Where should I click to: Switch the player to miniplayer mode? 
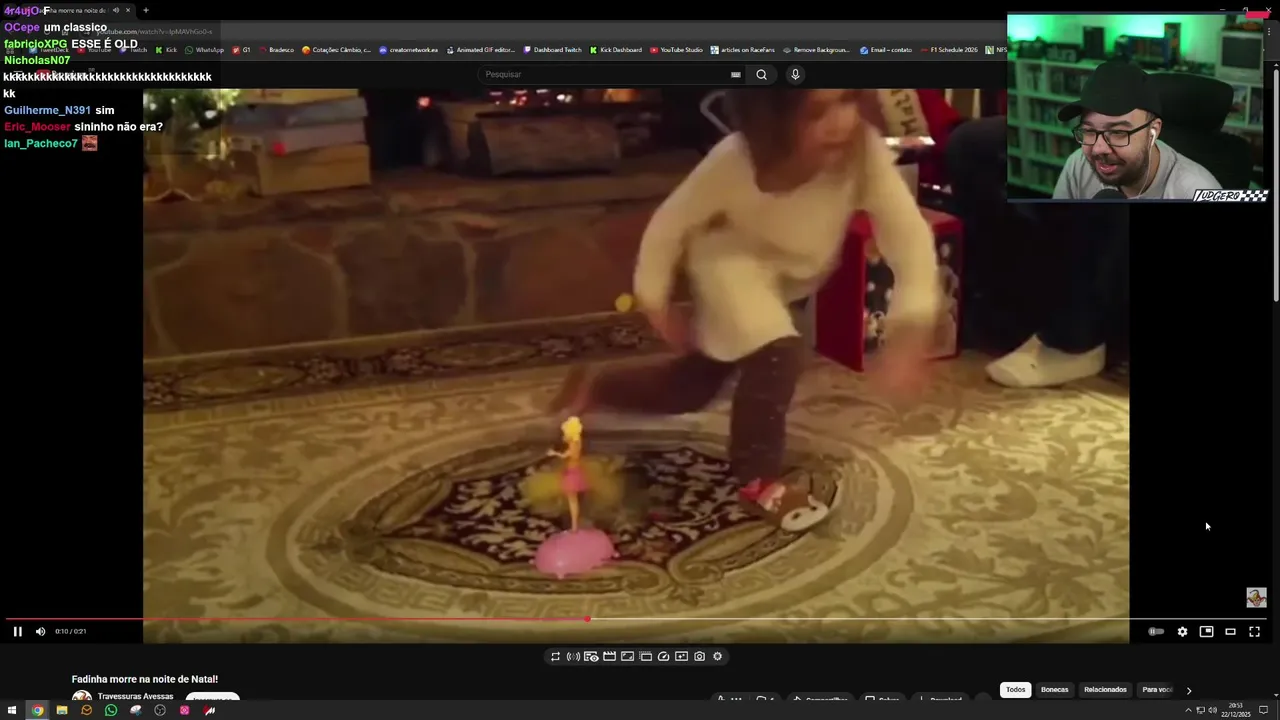tap(1206, 631)
